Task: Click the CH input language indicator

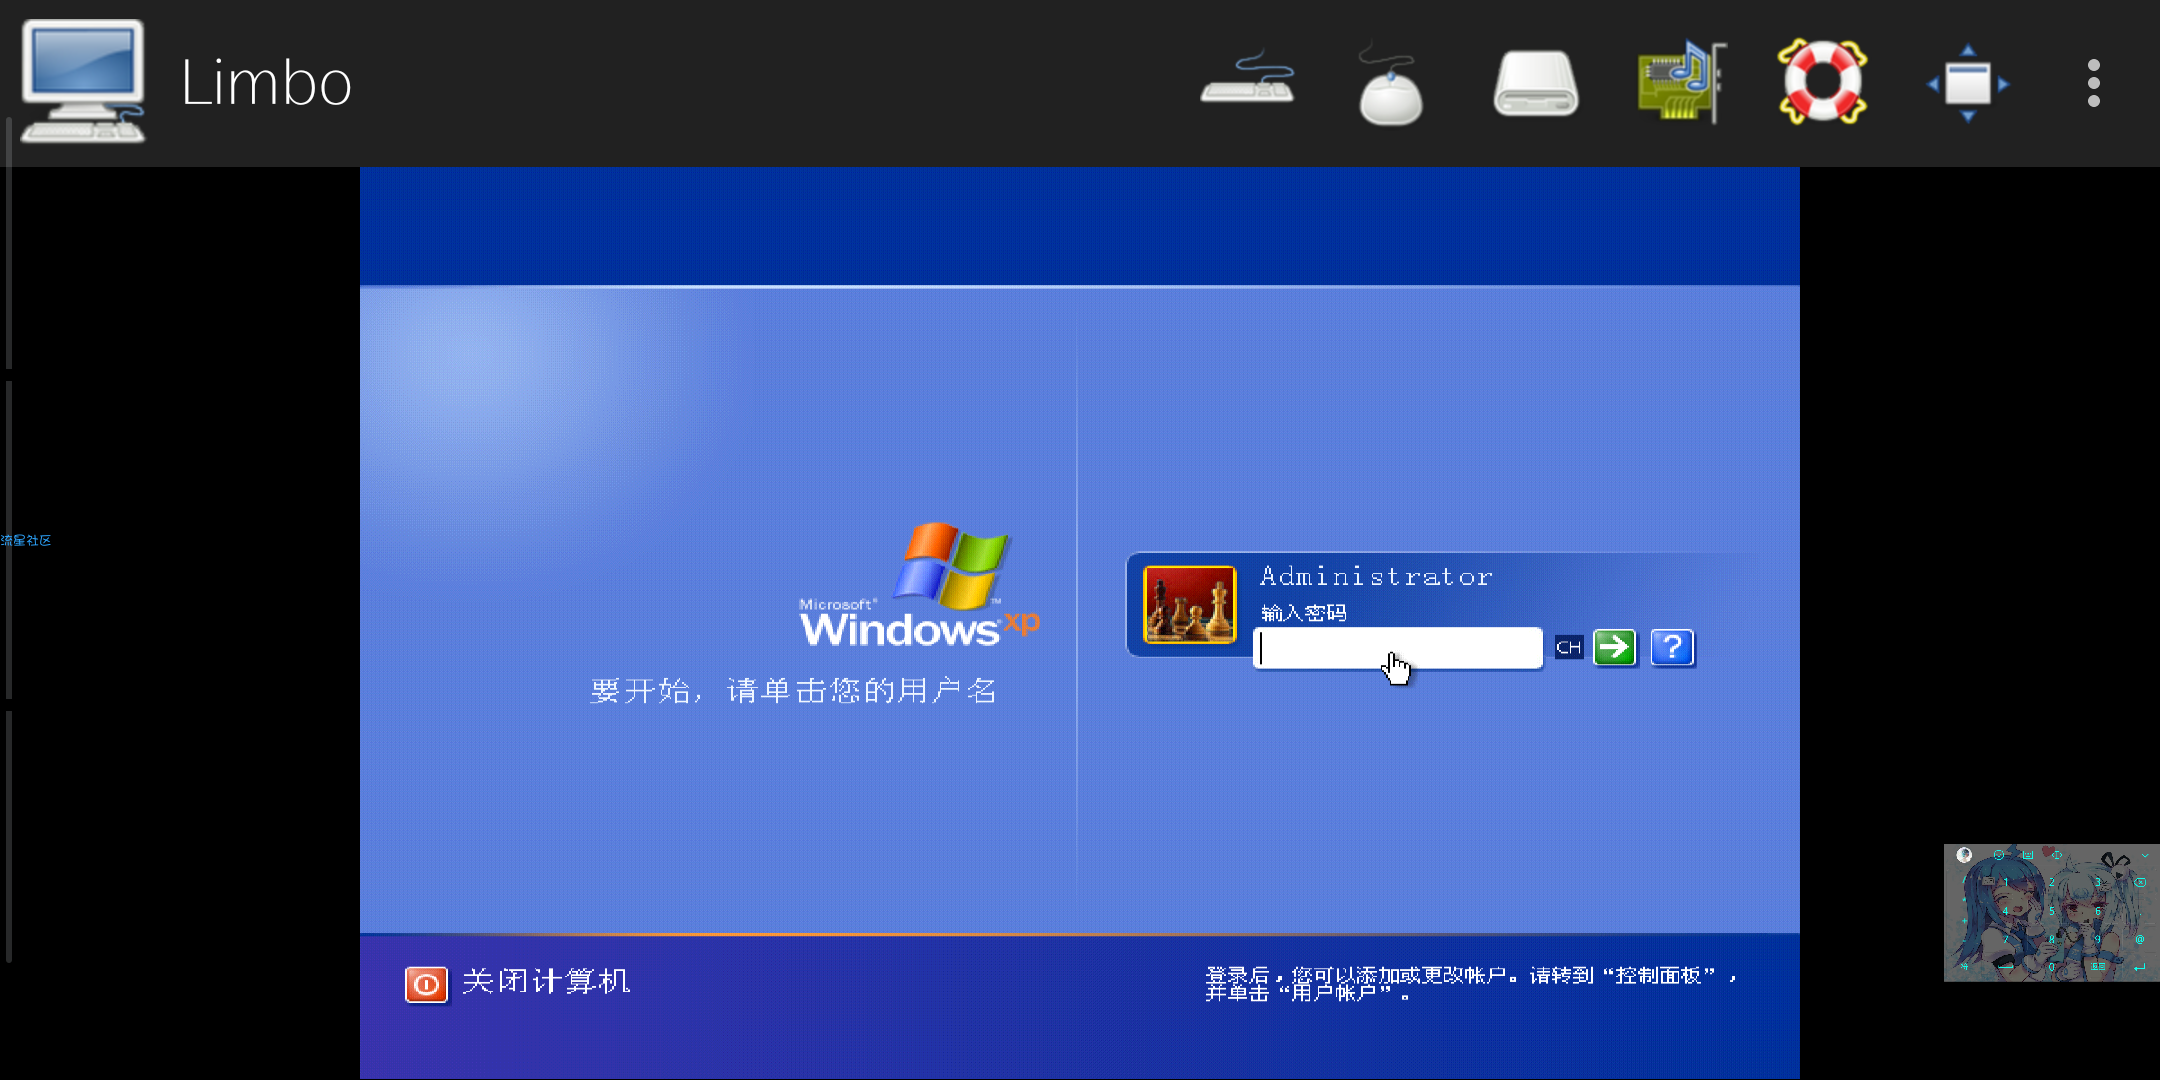Action: pyautogui.click(x=1569, y=648)
